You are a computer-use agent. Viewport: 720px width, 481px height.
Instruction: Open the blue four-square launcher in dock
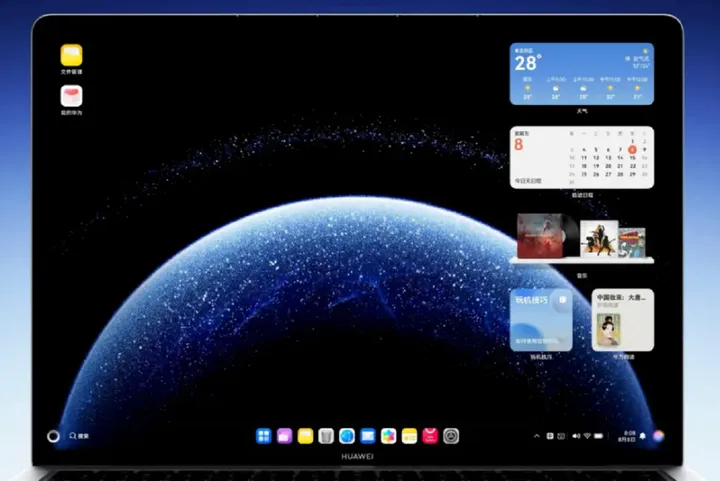pyautogui.click(x=263, y=436)
